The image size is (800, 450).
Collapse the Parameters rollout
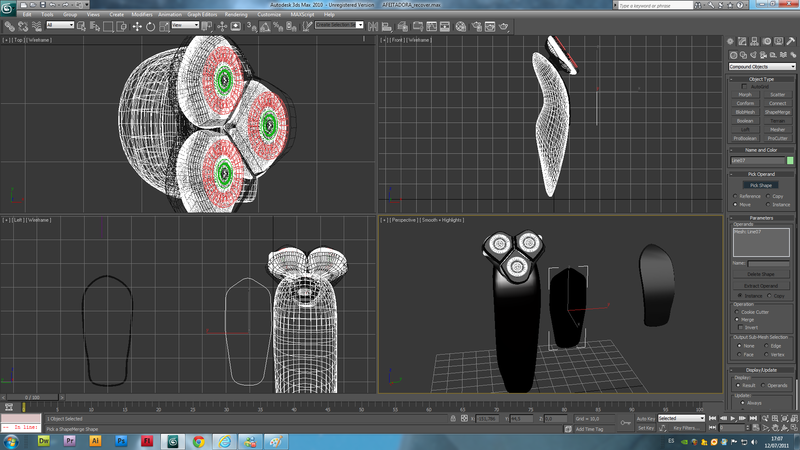(761, 218)
